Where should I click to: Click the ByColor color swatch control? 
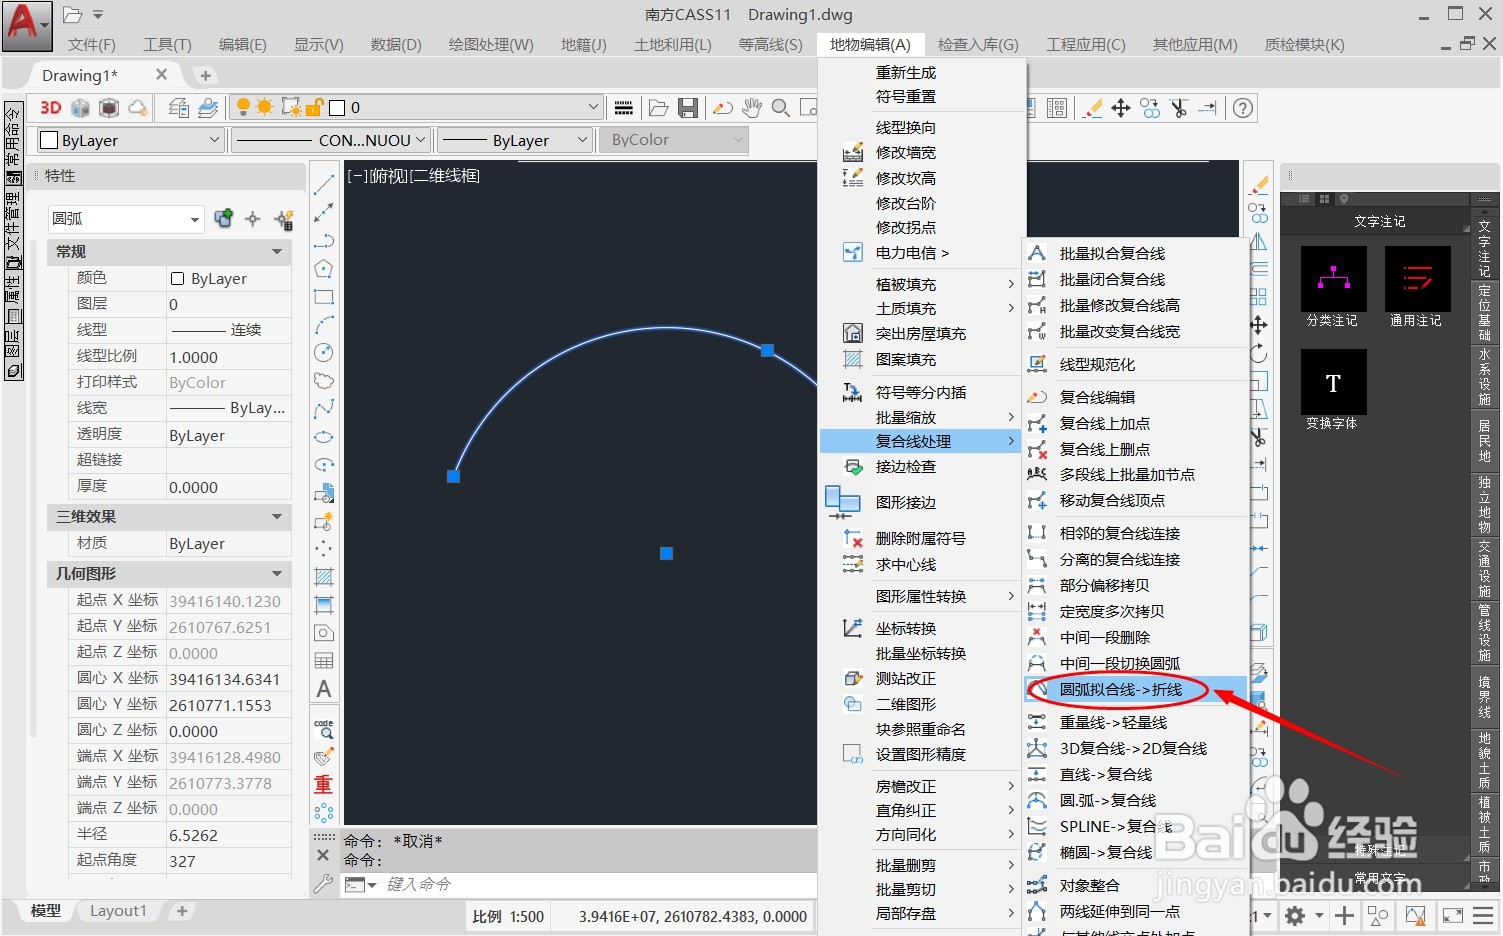point(672,140)
